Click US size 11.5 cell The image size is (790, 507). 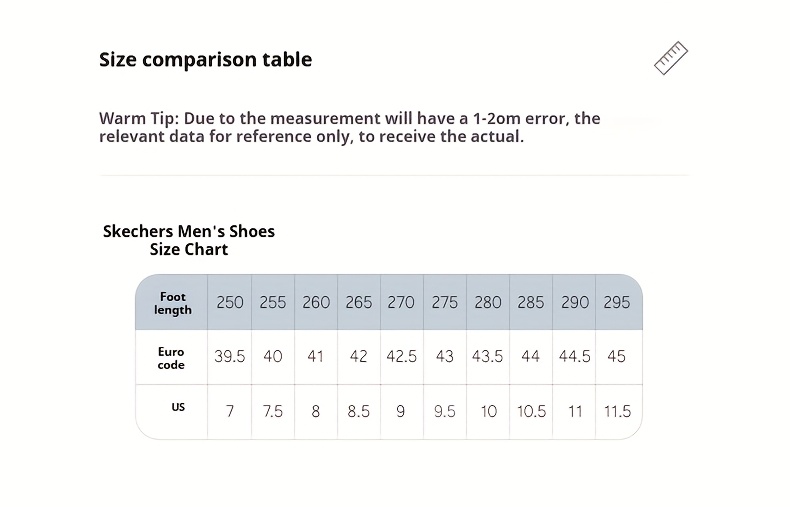(x=617, y=411)
